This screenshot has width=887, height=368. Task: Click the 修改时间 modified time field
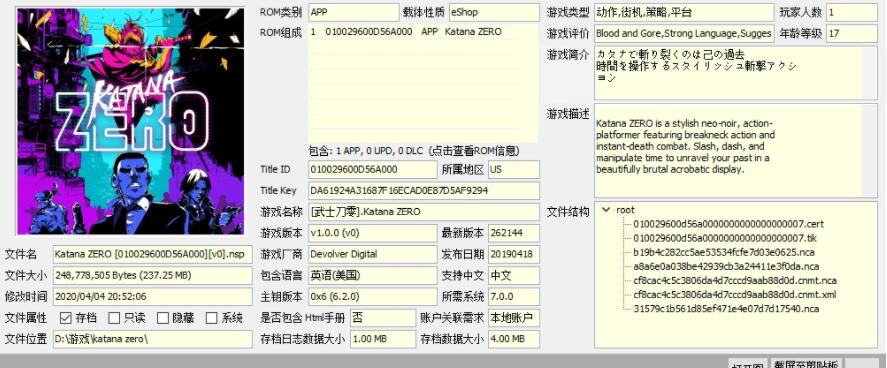click(x=153, y=297)
